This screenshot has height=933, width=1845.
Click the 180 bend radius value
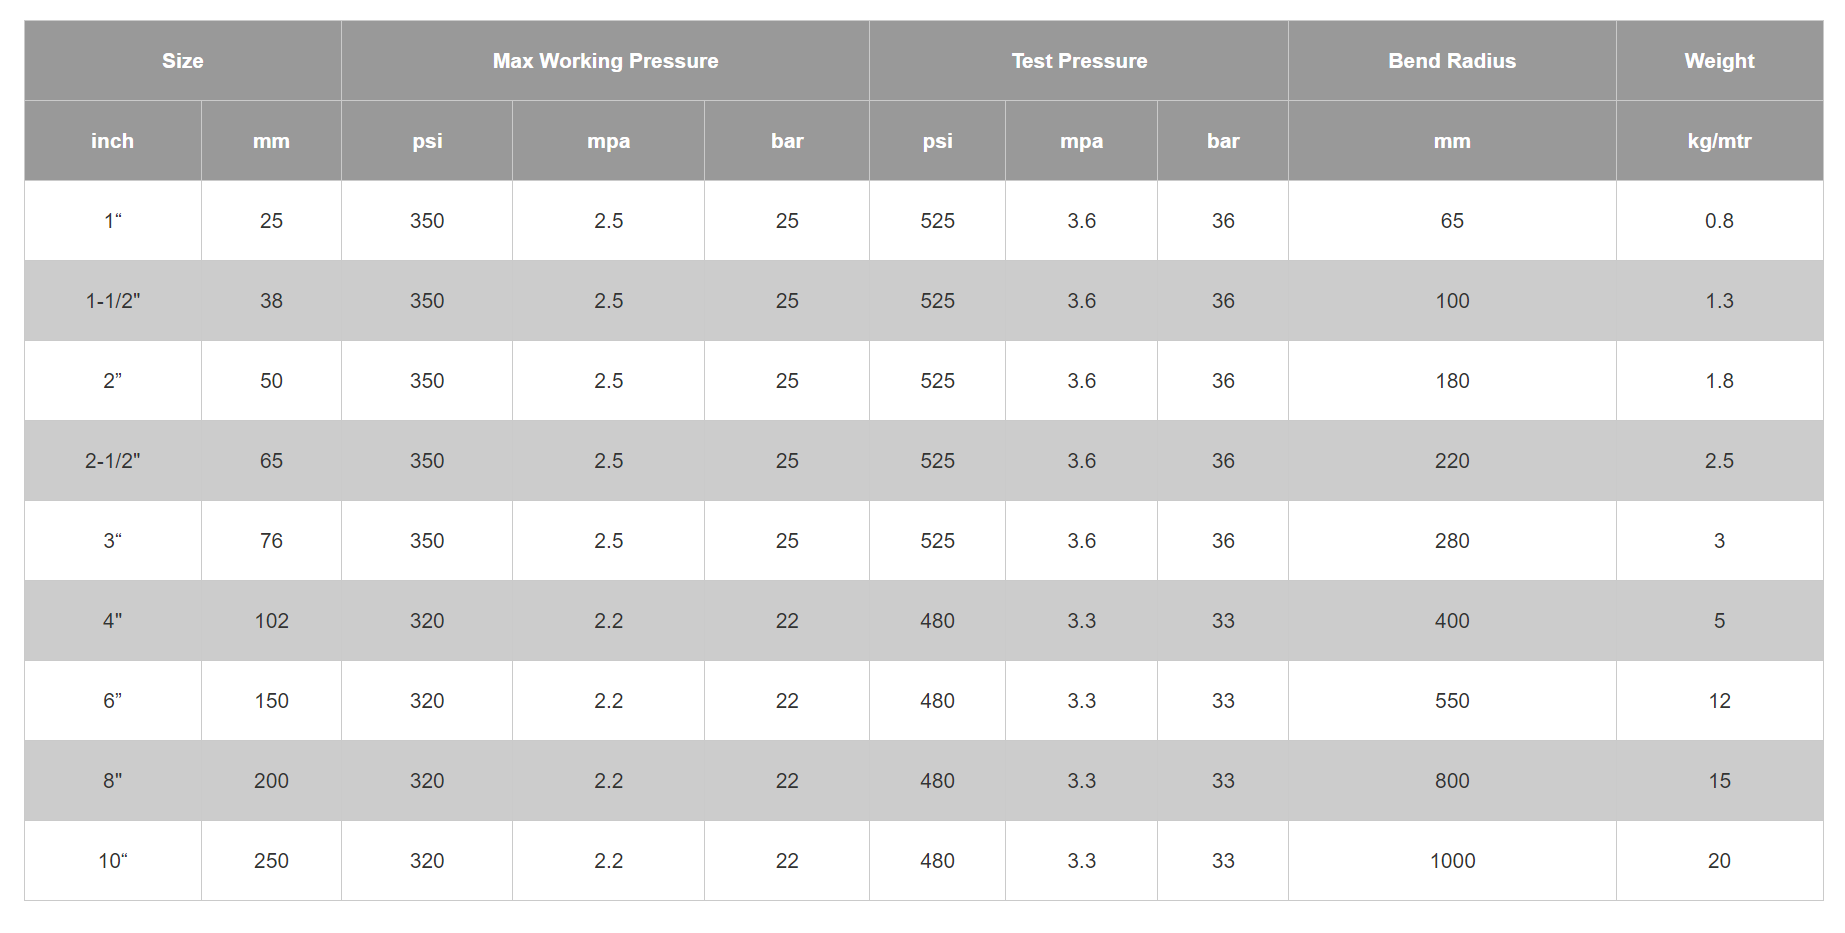pos(1452,381)
